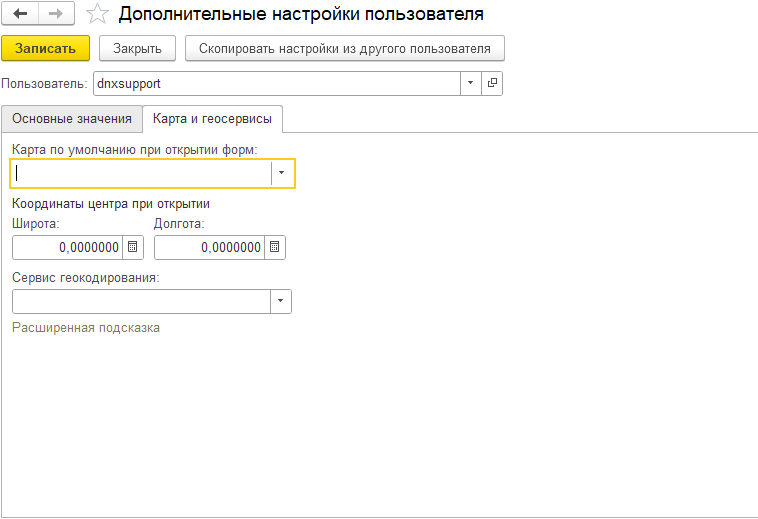Switch to the Основные значения tab
758x519 pixels.
point(72,119)
